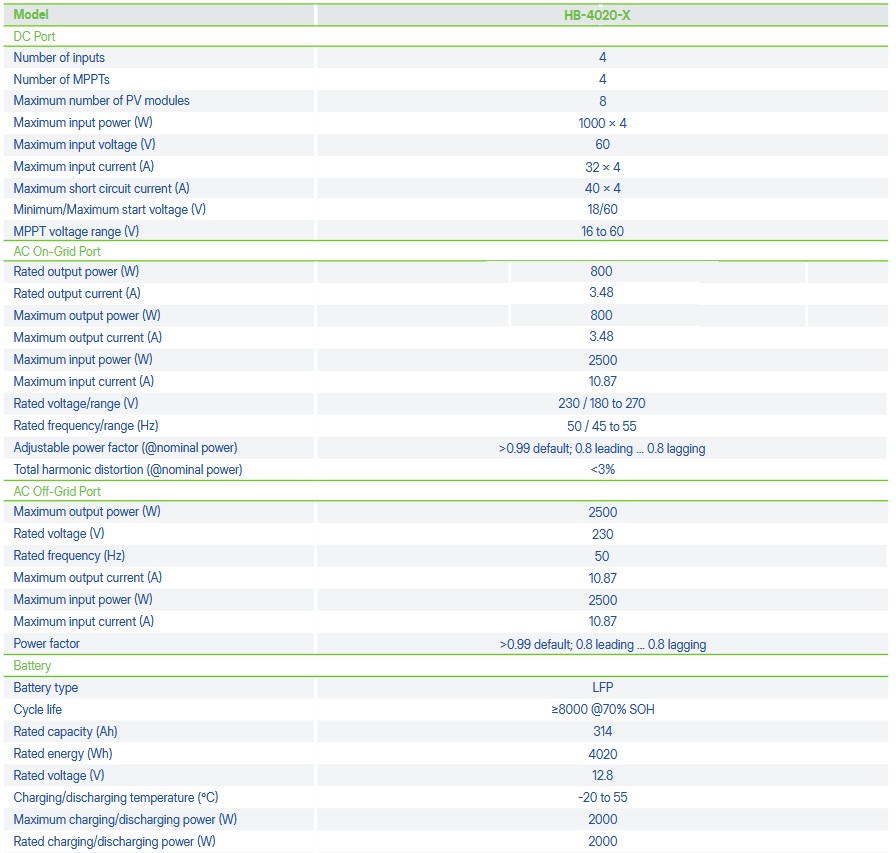Screen dimensions: 896x853
Task: Click the Total harmonic distortion row label
Action: point(127,470)
